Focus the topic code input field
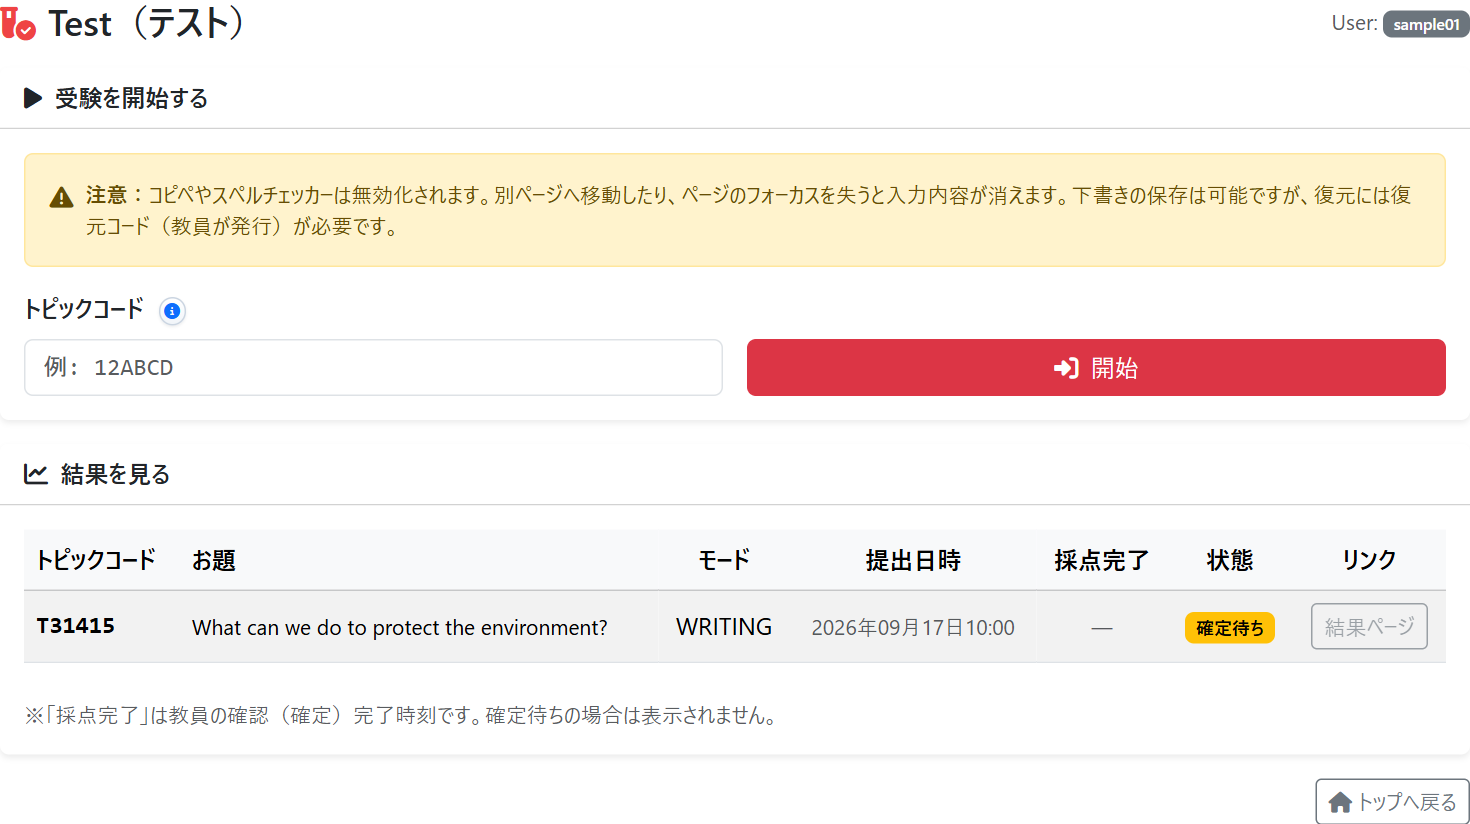 [x=373, y=367]
